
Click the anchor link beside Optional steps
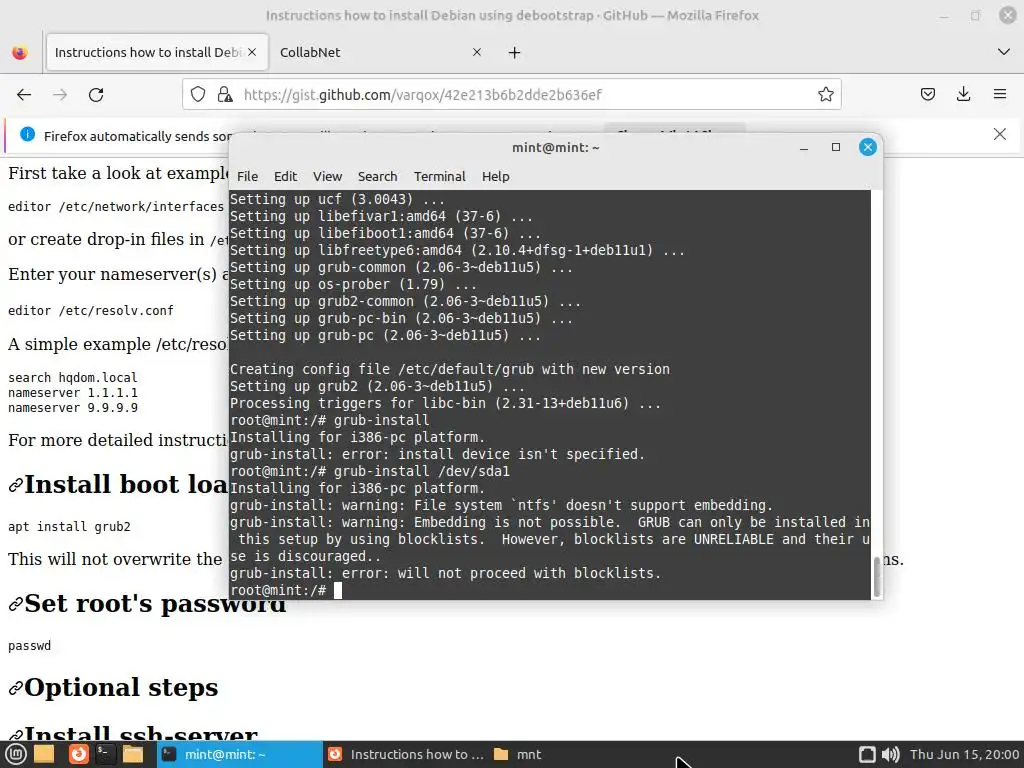click(x=16, y=688)
